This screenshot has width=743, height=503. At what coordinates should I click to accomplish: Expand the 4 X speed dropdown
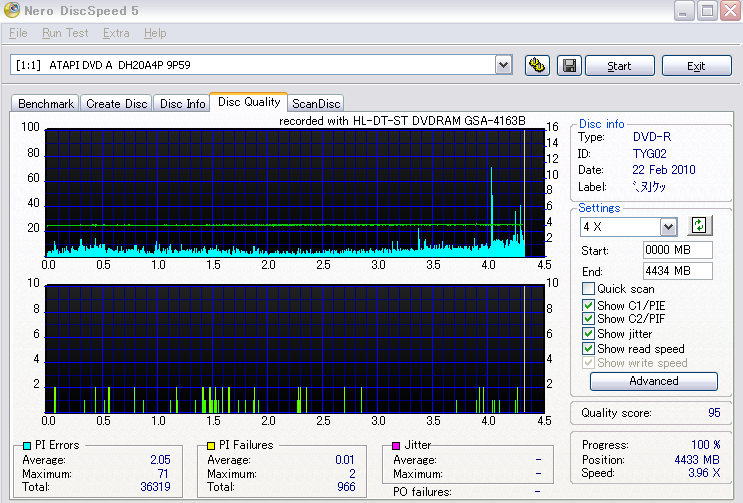(x=669, y=227)
